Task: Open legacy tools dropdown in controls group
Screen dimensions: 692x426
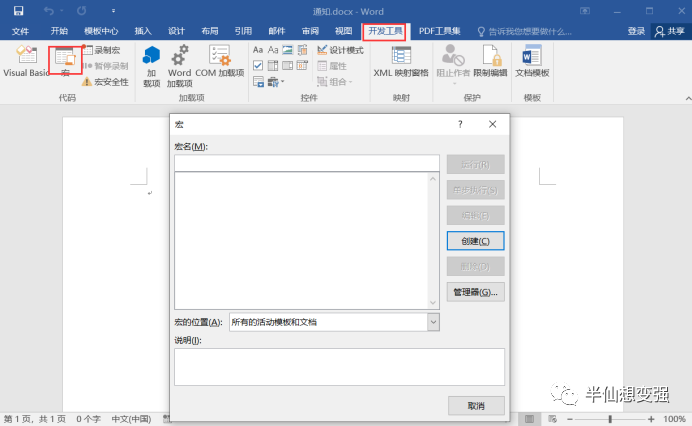Action: (x=276, y=82)
